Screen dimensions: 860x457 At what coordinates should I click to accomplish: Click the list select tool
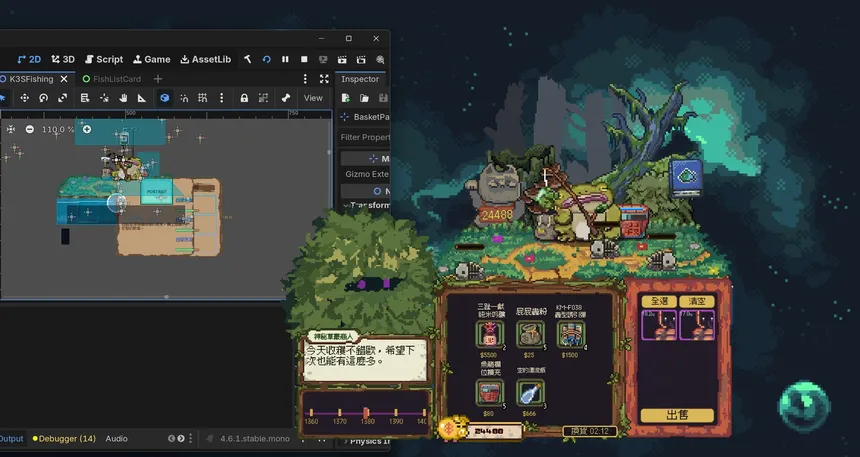pyautogui.click(x=85, y=98)
